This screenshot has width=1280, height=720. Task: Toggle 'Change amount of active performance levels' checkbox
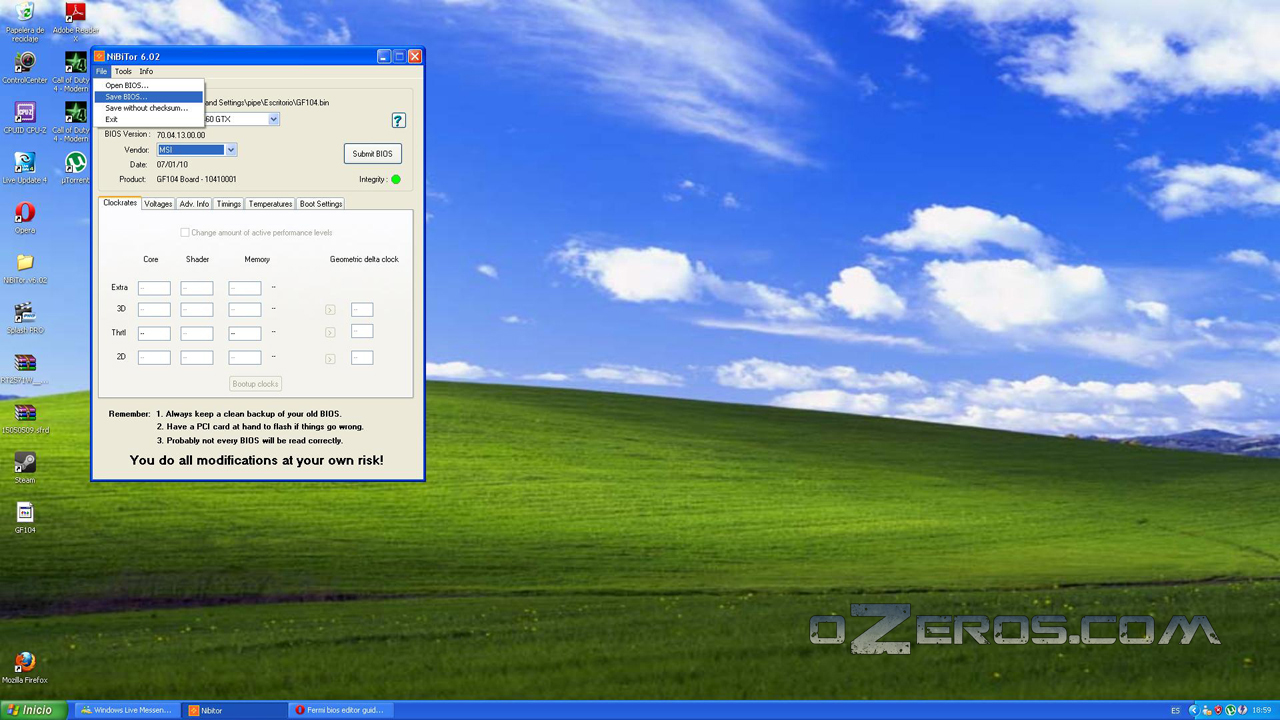(x=185, y=232)
